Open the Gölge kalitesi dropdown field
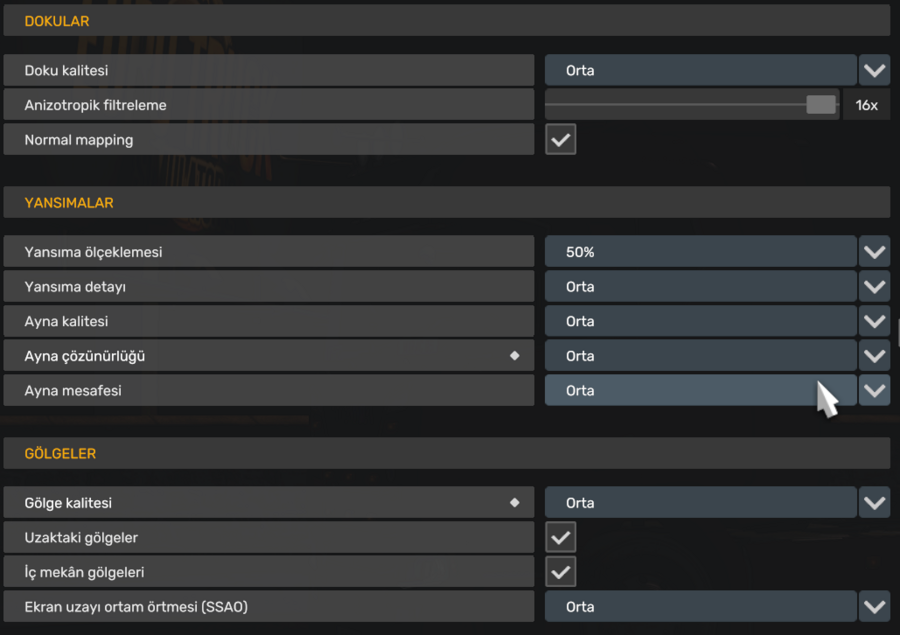 point(700,503)
